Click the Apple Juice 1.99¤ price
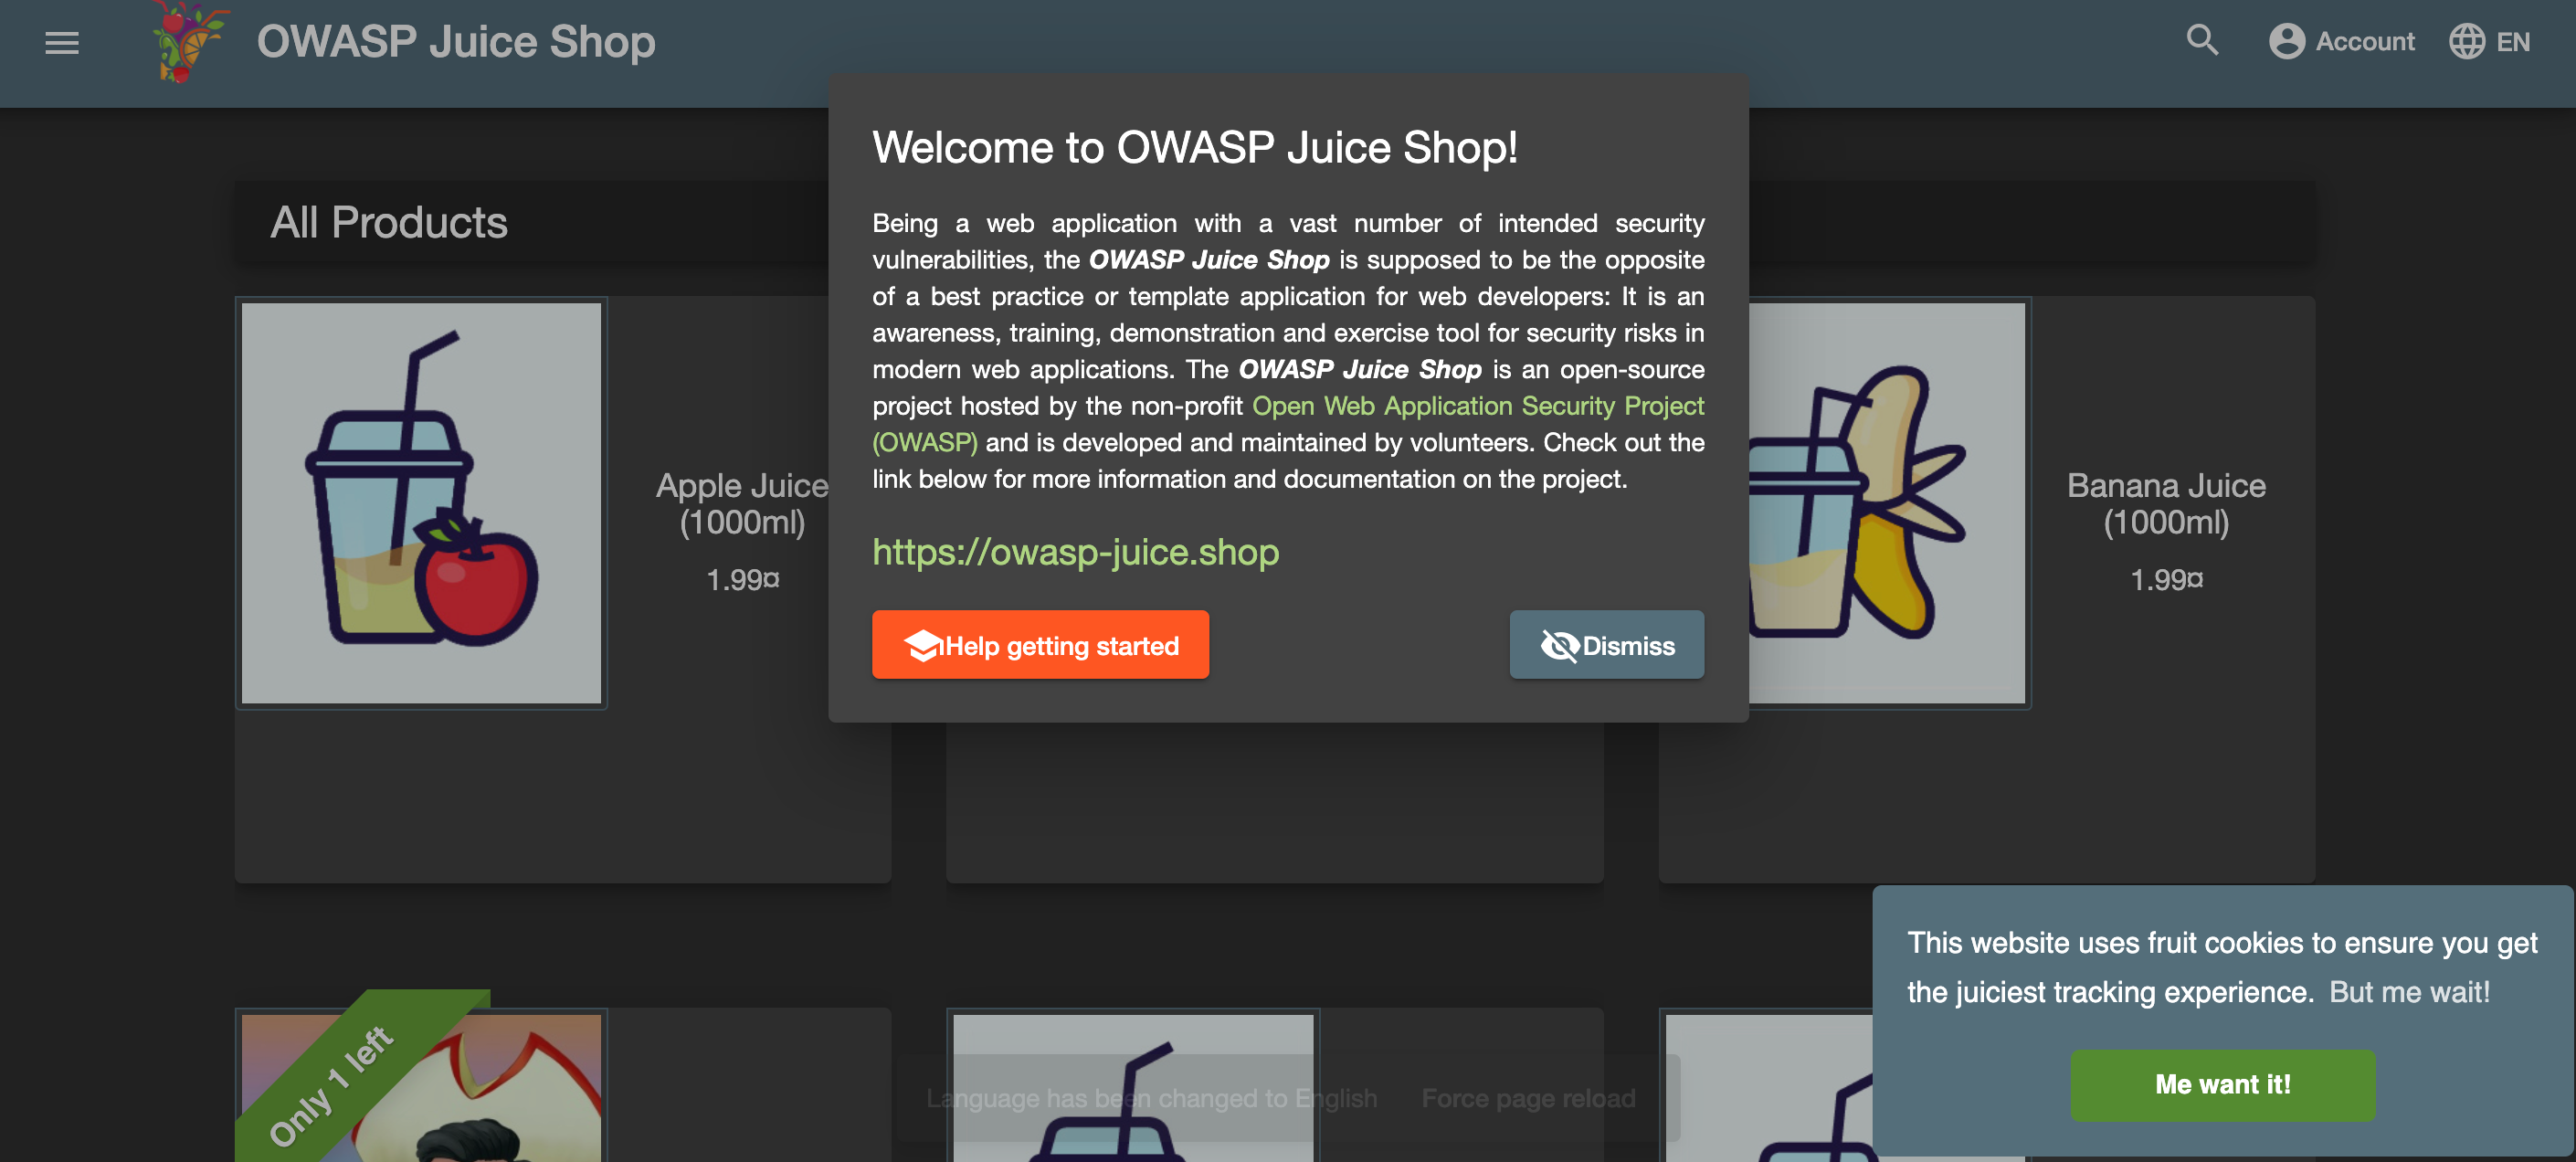 pos(742,579)
